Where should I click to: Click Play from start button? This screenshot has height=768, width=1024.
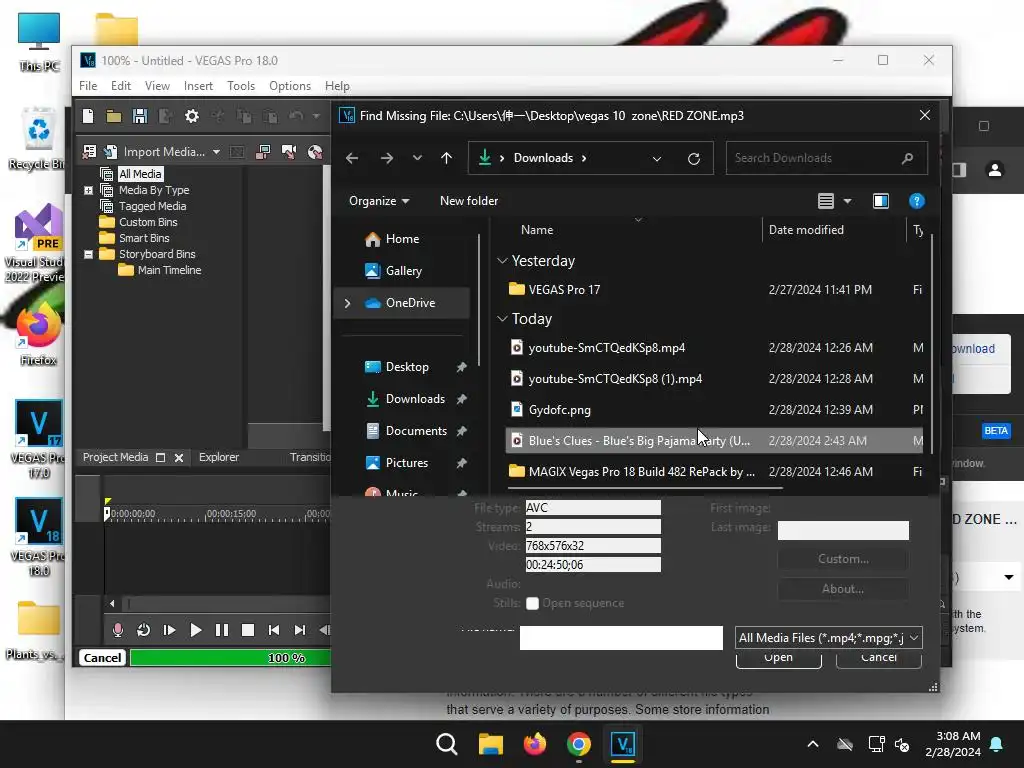(169, 630)
